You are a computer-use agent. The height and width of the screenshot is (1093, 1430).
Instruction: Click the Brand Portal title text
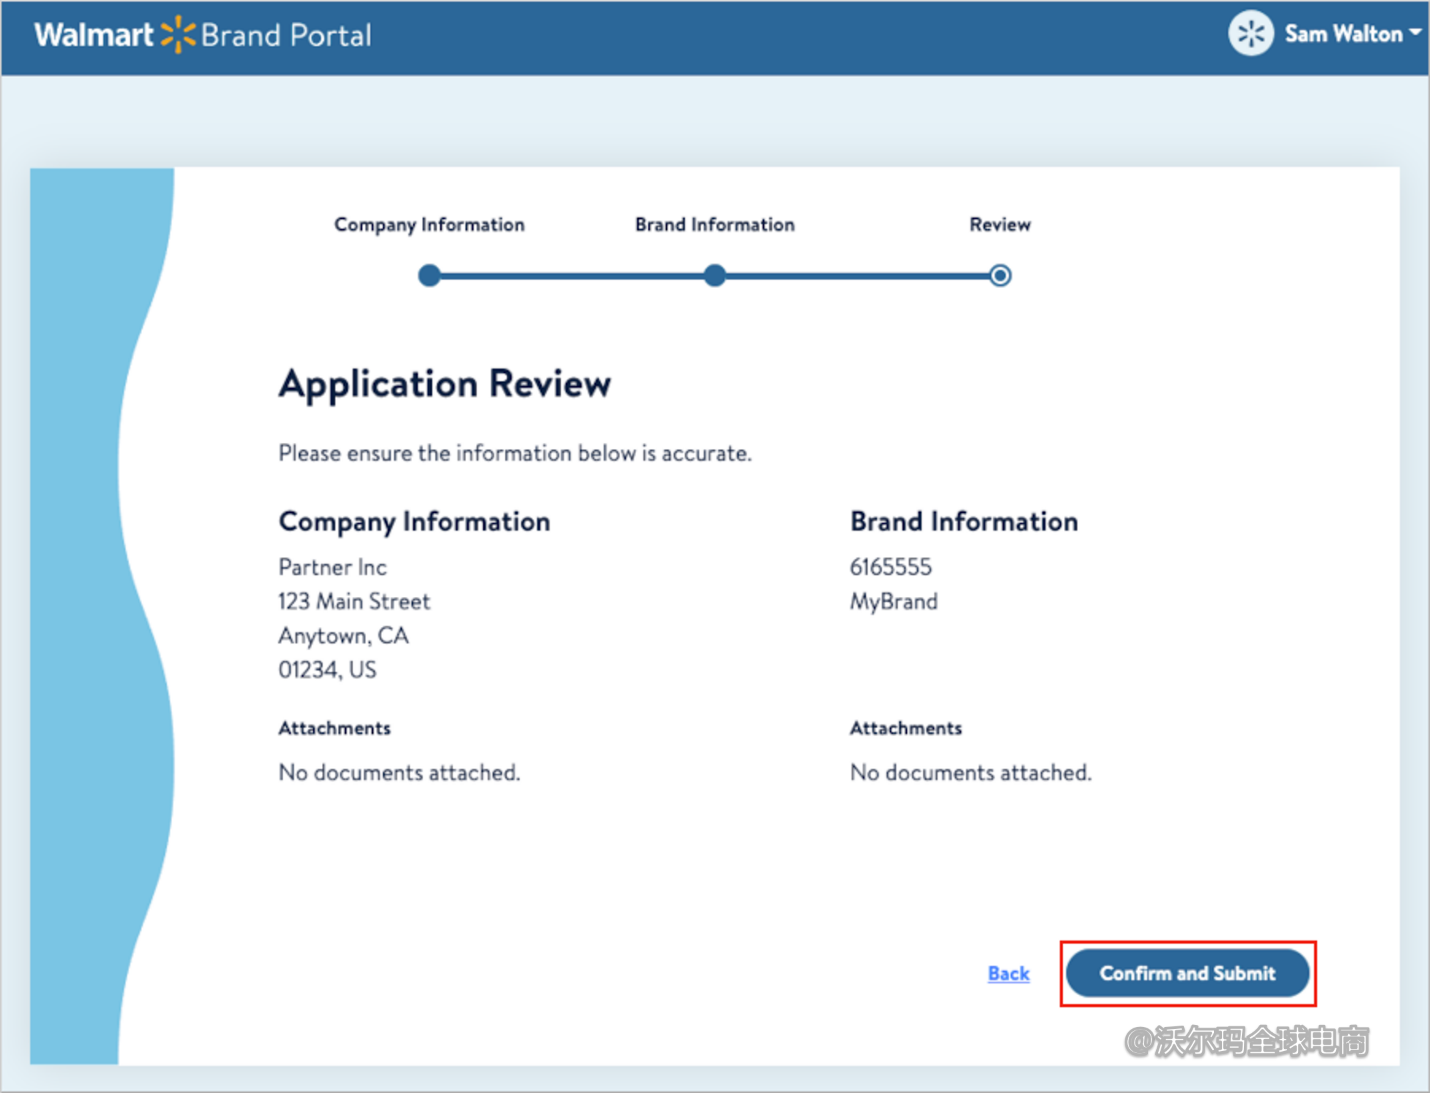(286, 36)
